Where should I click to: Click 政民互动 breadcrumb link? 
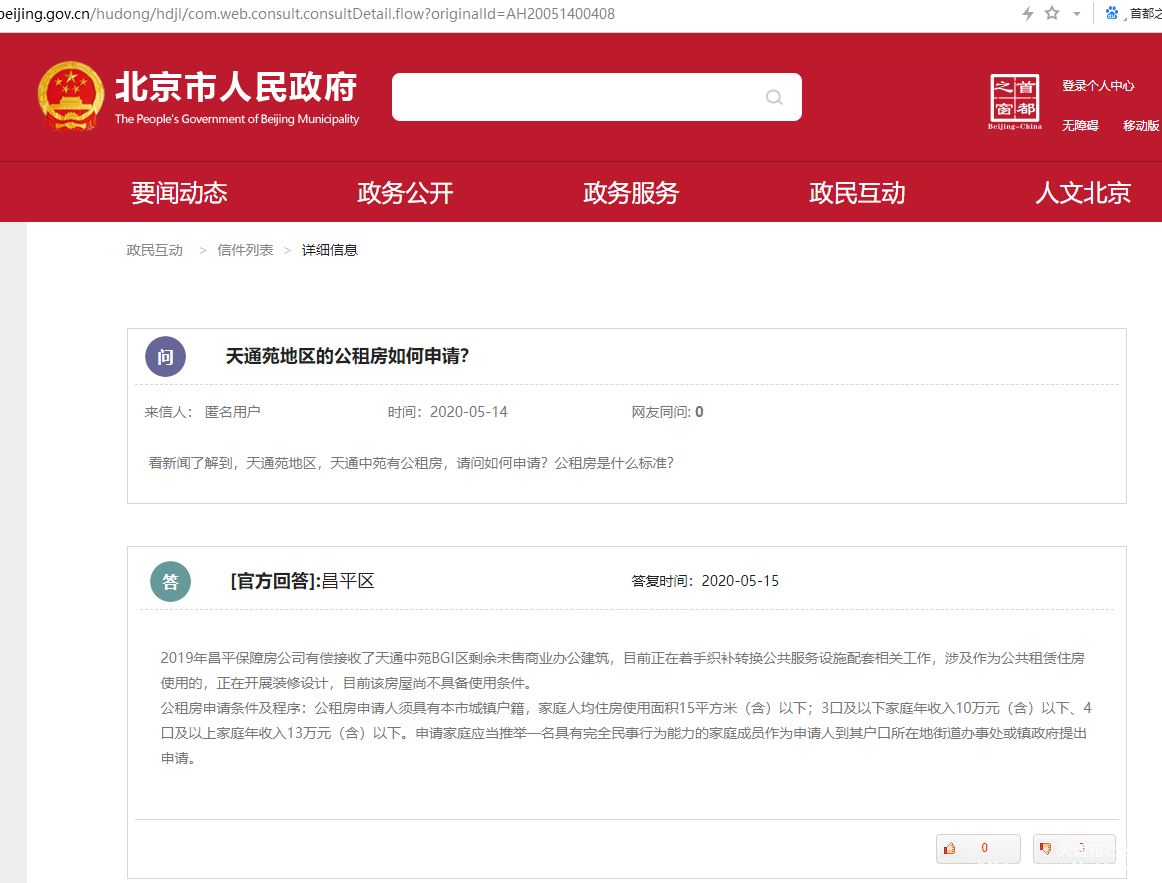155,250
